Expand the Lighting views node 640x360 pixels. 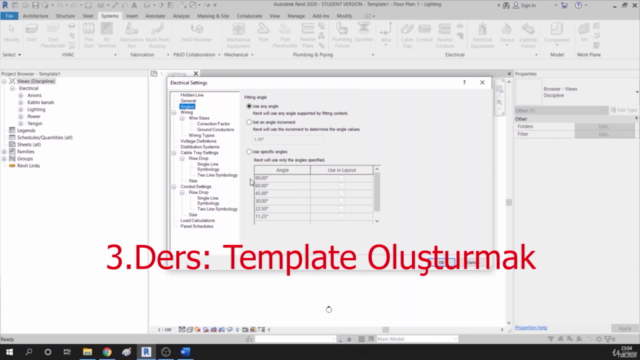(x=21, y=109)
